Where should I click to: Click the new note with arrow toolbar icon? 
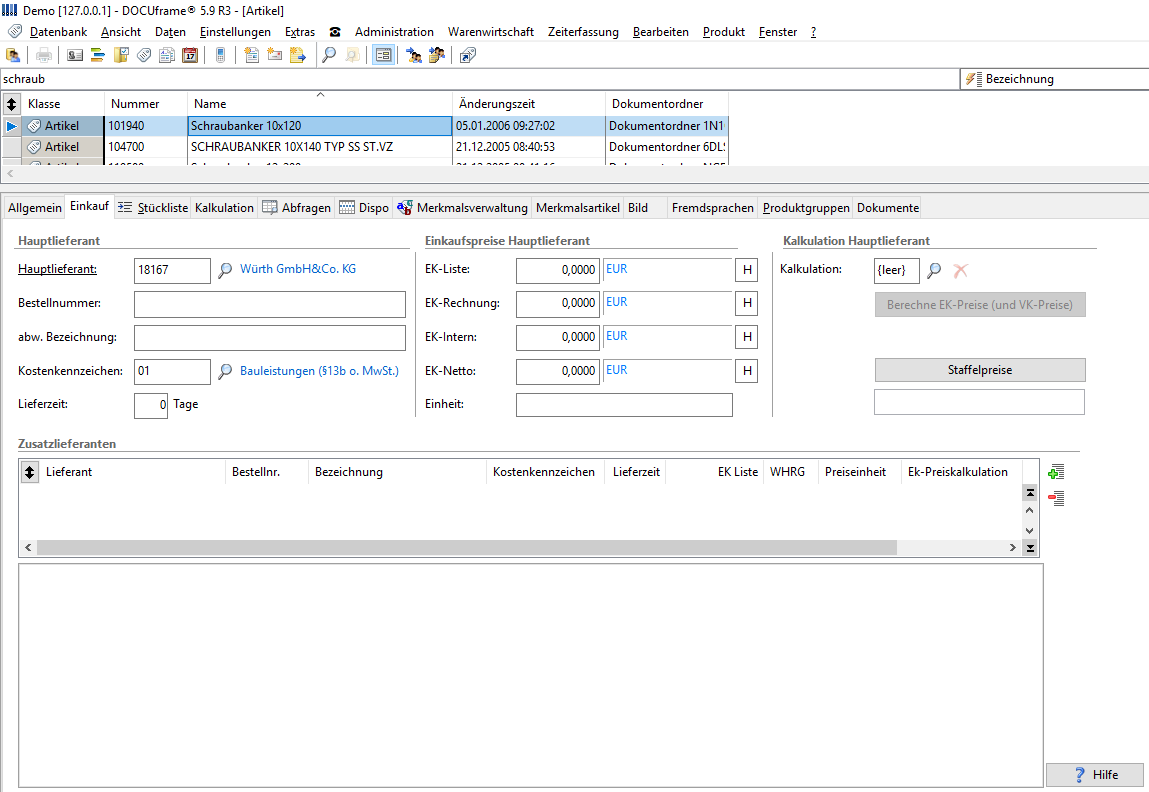tap(298, 55)
